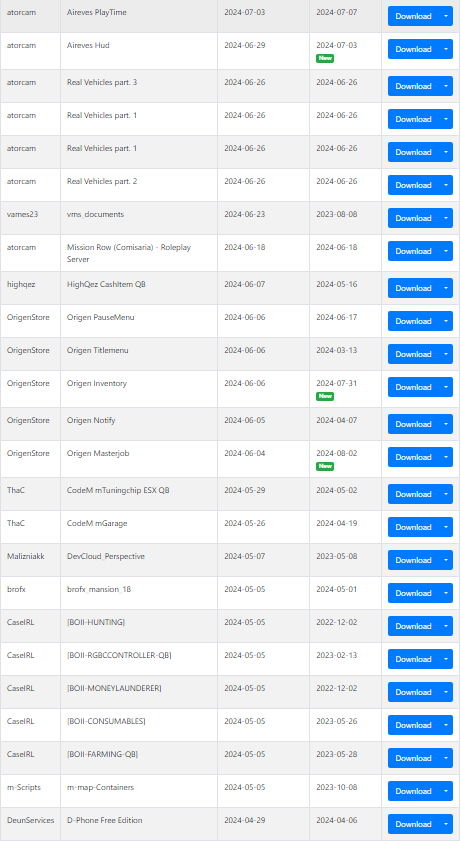This screenshot has width=461, height=841.
Task: Download CodeM mGarage
Action: [x=413, y=527]
